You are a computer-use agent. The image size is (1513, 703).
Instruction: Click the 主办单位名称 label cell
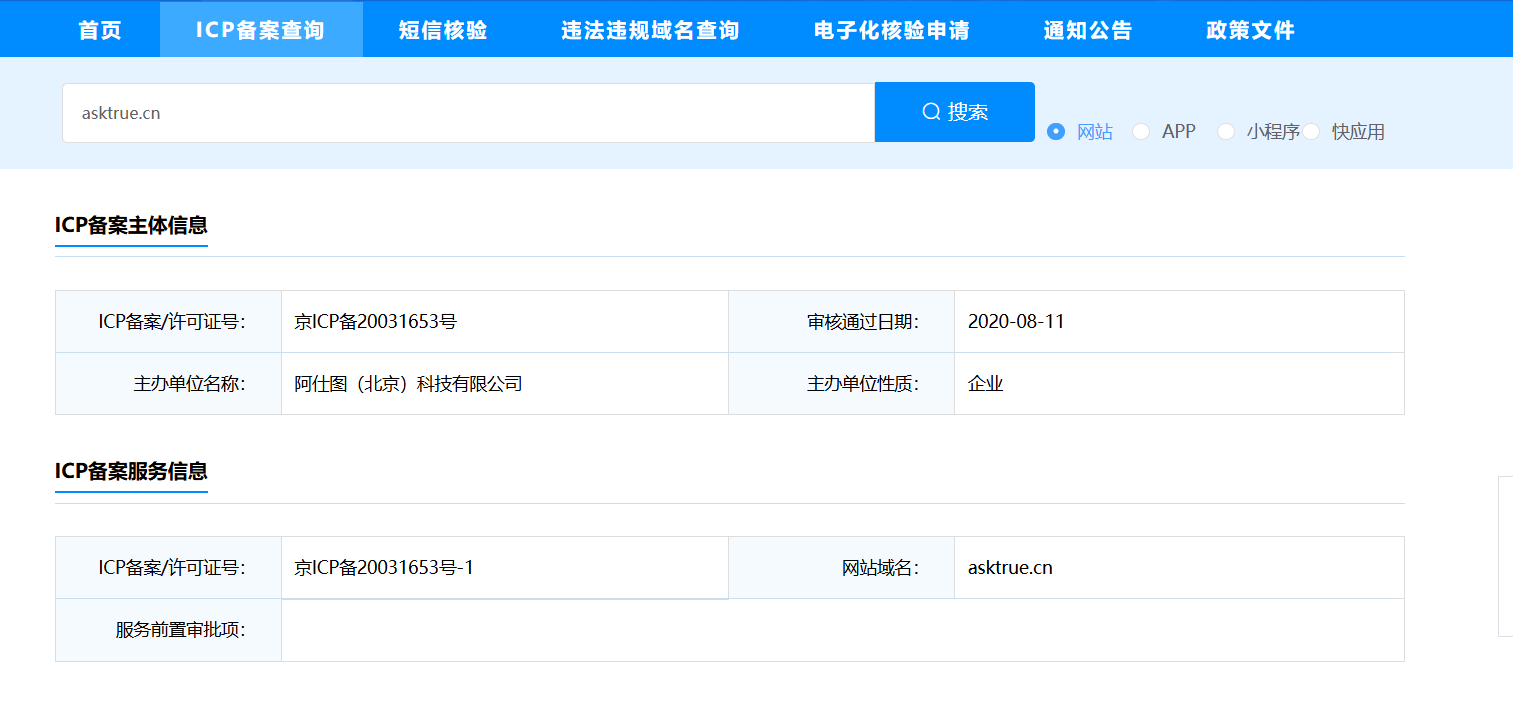pyautogui.click(x=168, y=384)
